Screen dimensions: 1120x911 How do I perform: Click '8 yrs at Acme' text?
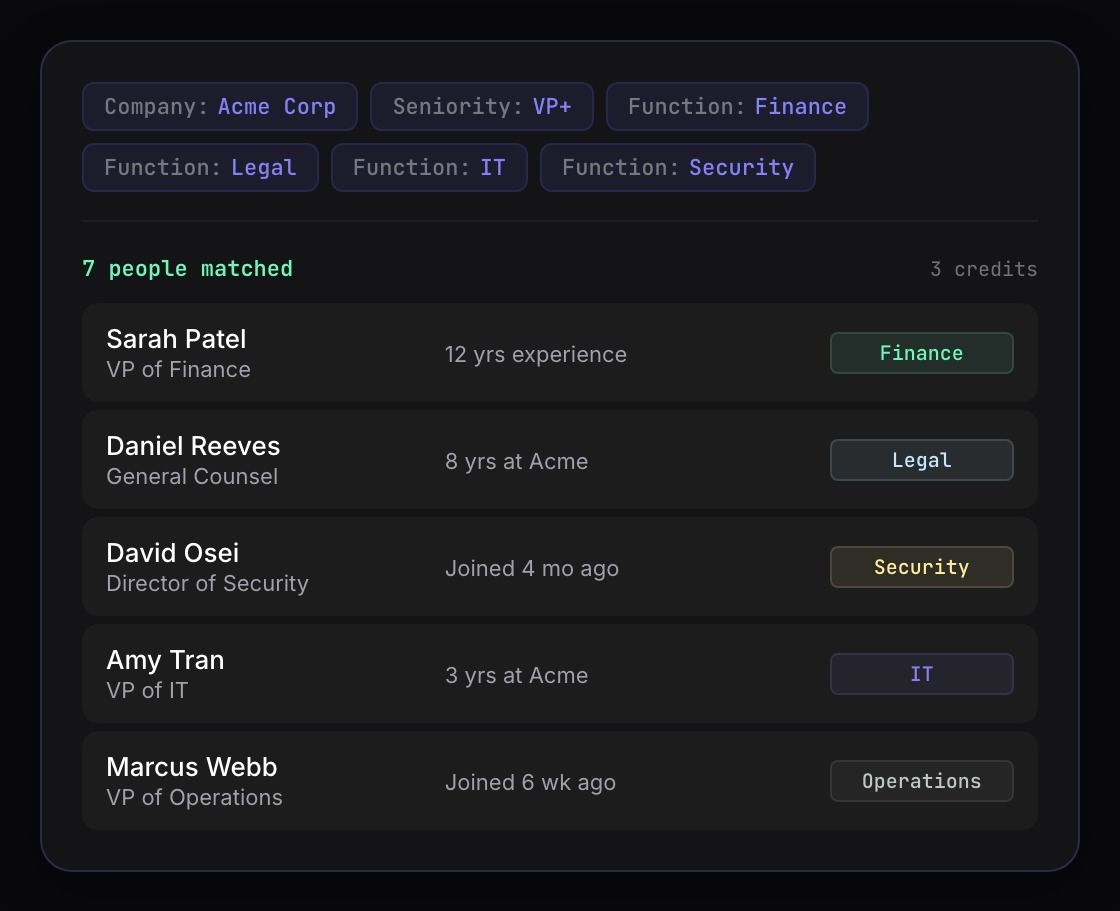tap(516, 462)
